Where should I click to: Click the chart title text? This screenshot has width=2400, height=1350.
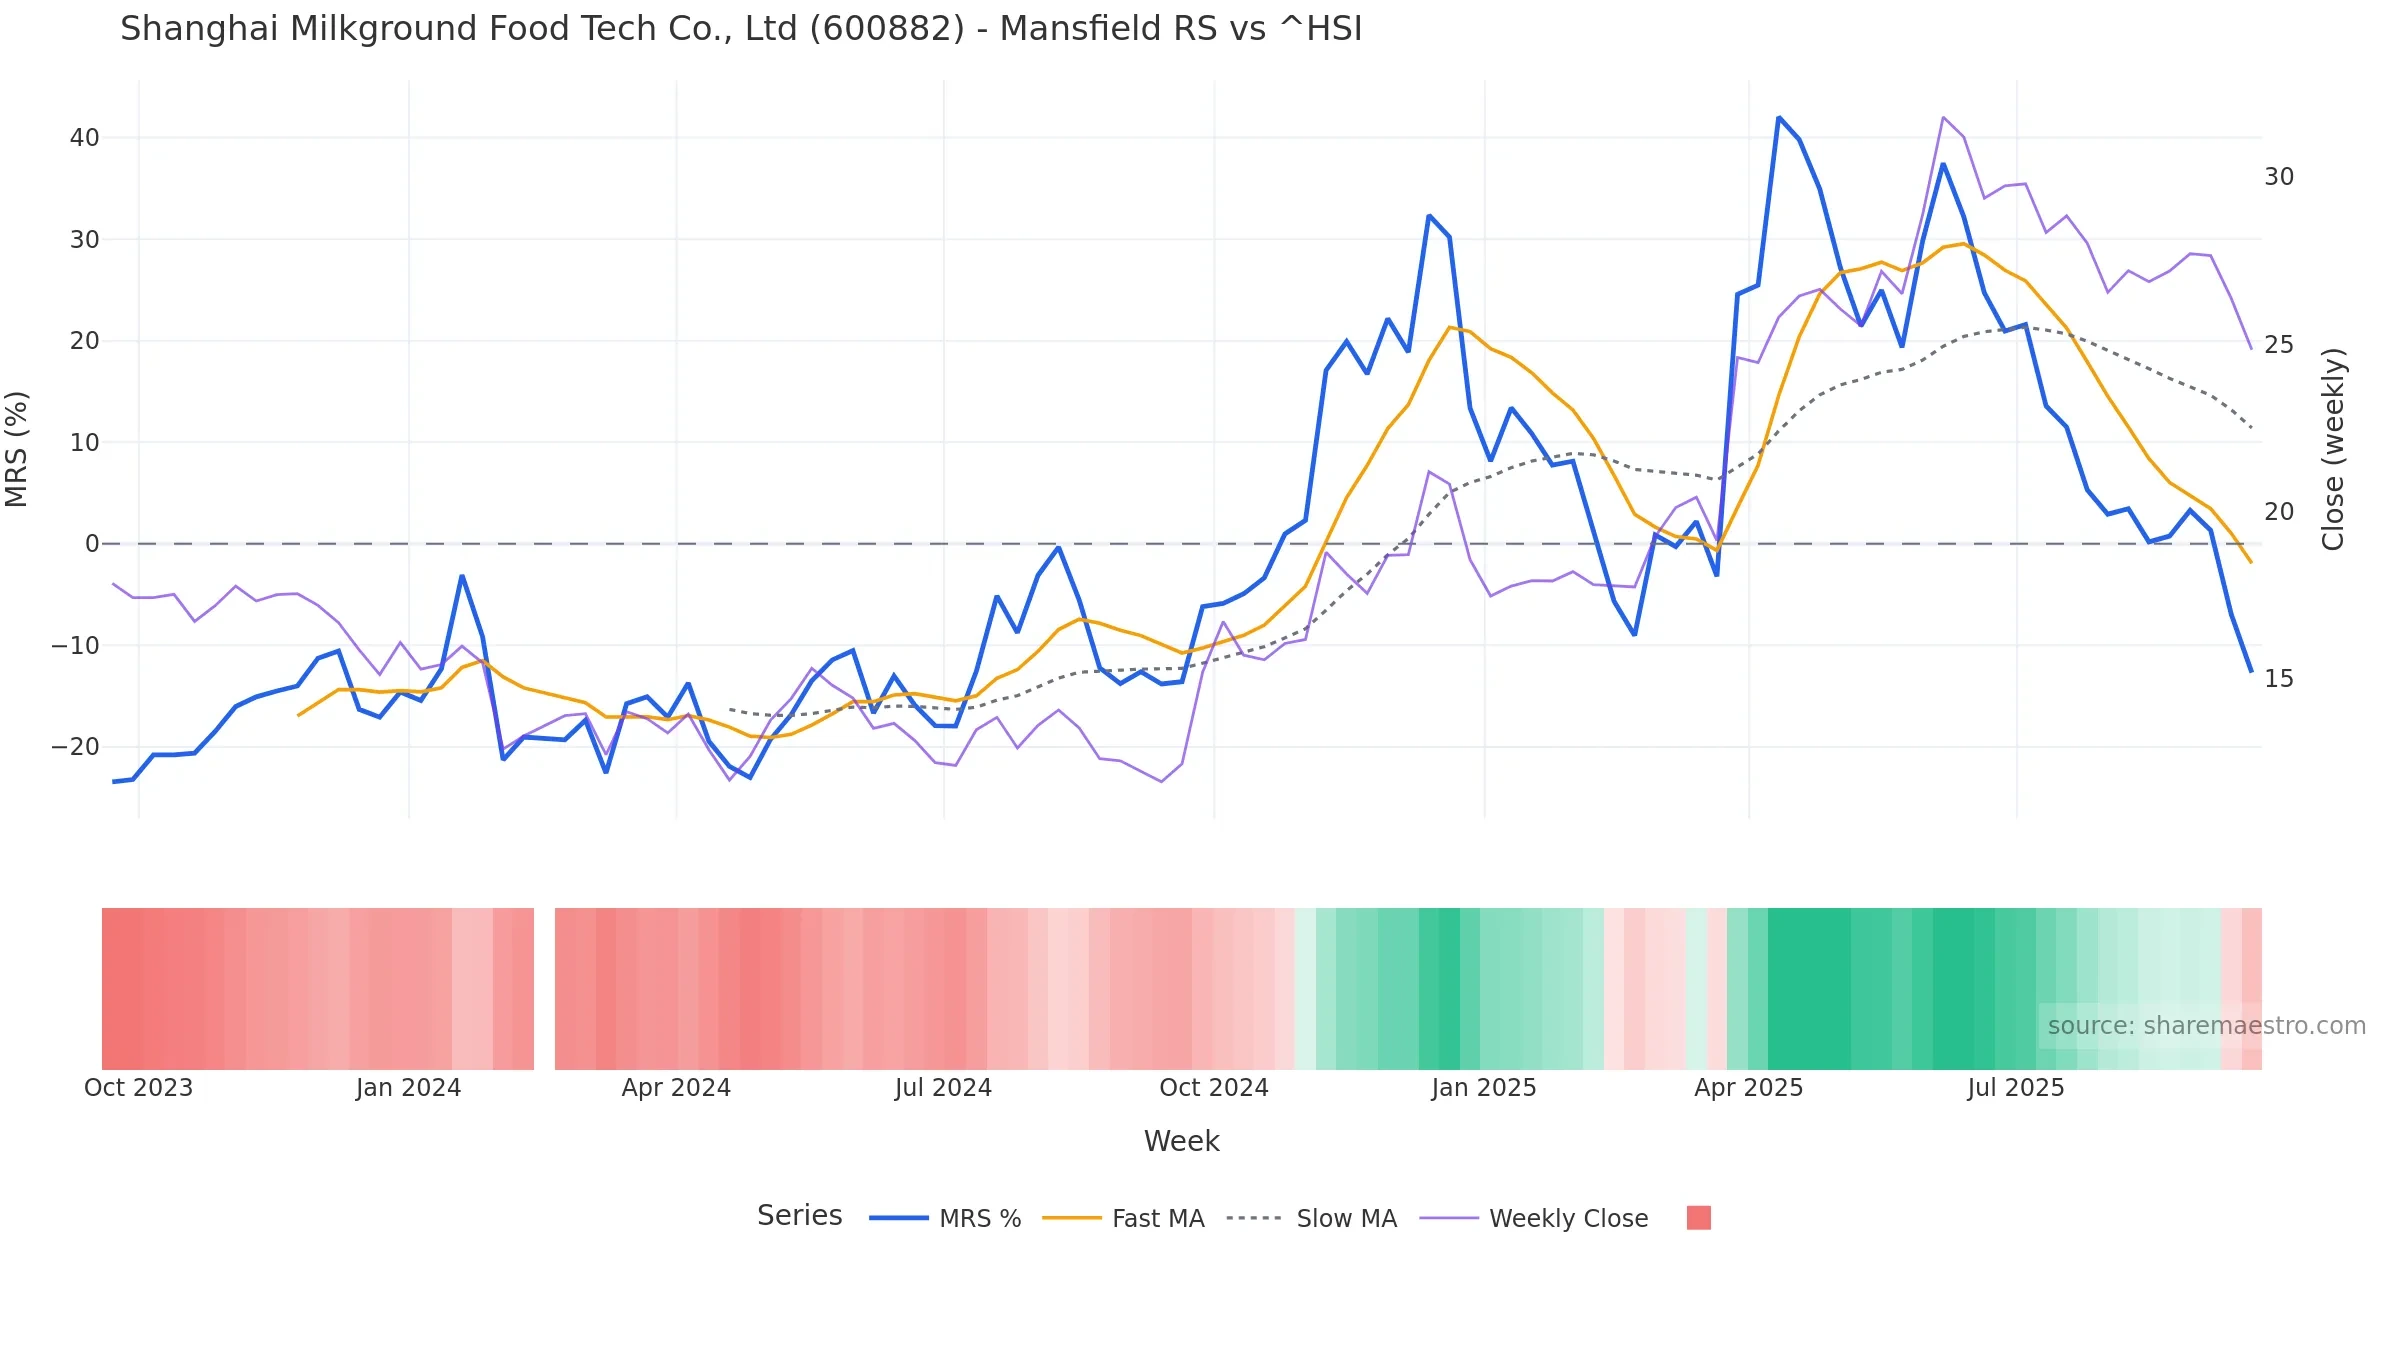[x=741, y=28]
